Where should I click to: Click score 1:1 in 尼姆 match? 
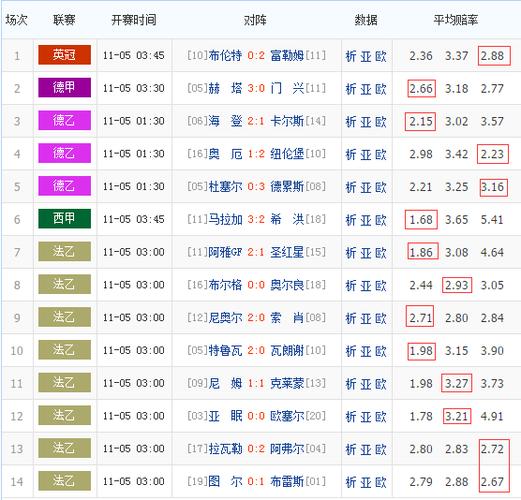[256, 383]
